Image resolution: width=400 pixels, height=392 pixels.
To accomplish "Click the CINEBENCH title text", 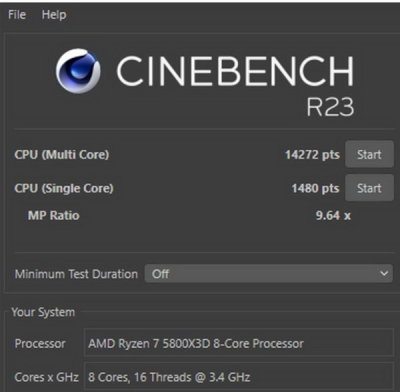I will tap(235, 71).
